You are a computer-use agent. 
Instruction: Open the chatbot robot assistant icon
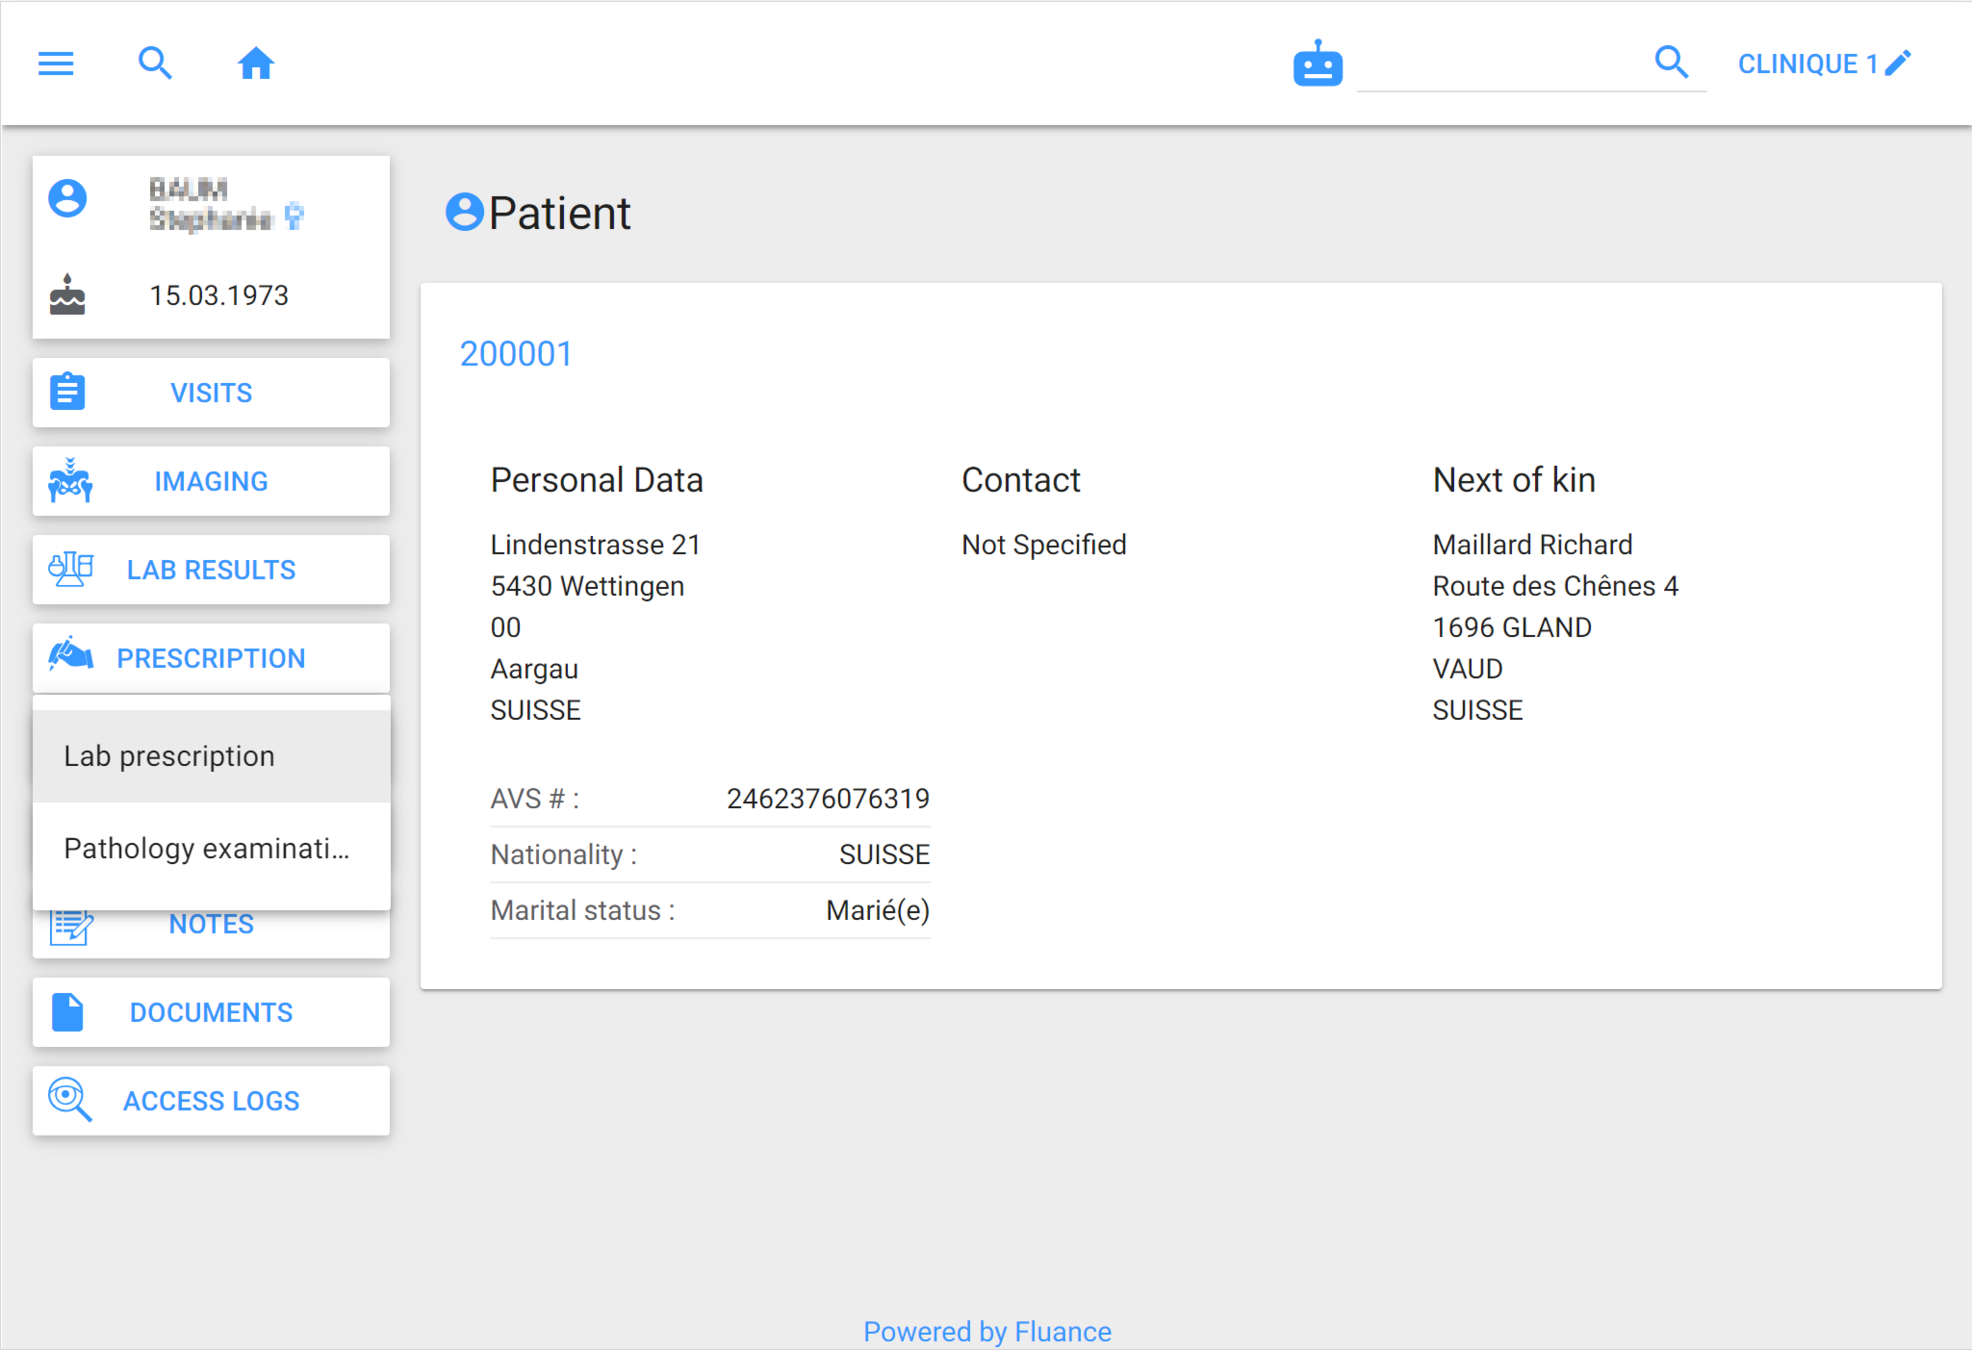point(1317,65)
